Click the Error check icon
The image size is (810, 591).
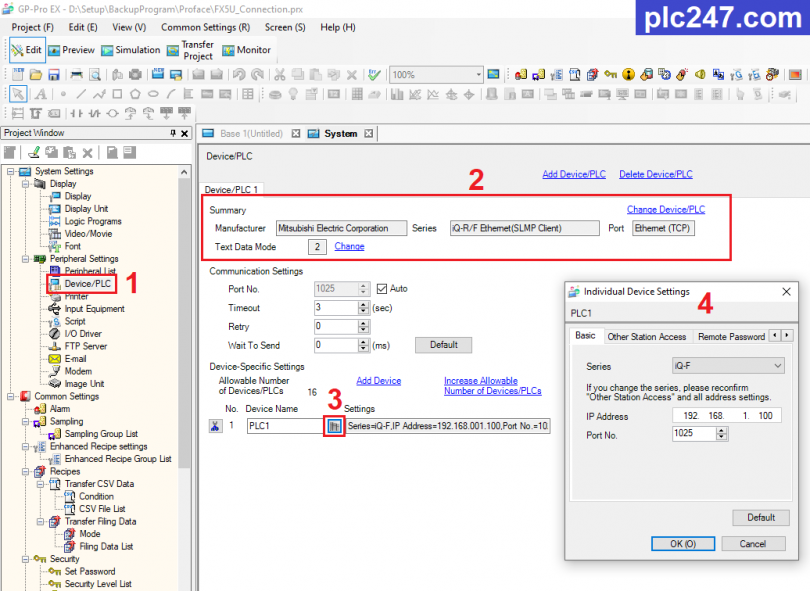374,75
